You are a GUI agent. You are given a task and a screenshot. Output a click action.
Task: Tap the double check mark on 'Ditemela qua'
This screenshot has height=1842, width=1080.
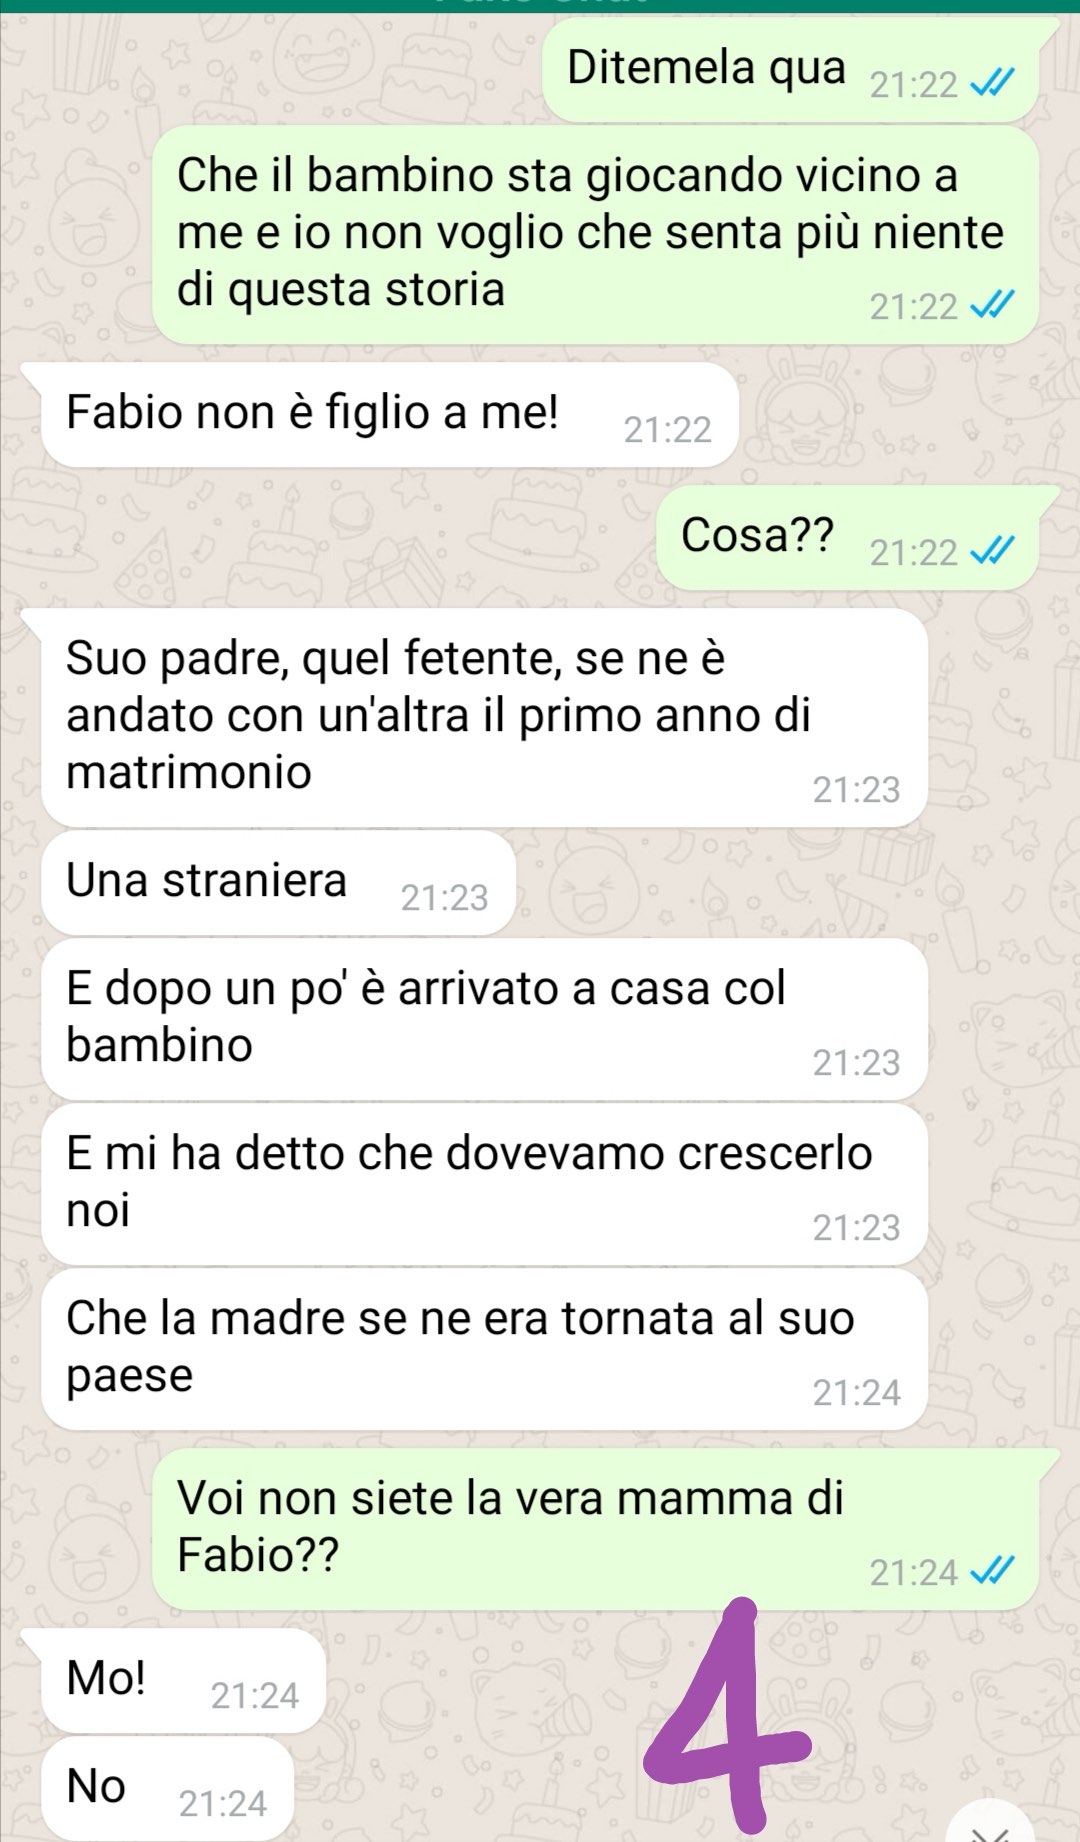[992, 85]
